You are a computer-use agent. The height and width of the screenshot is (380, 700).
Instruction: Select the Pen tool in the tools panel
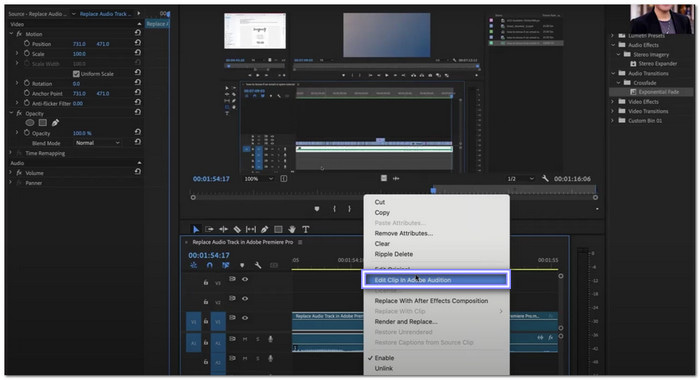(x=265, y=229)
